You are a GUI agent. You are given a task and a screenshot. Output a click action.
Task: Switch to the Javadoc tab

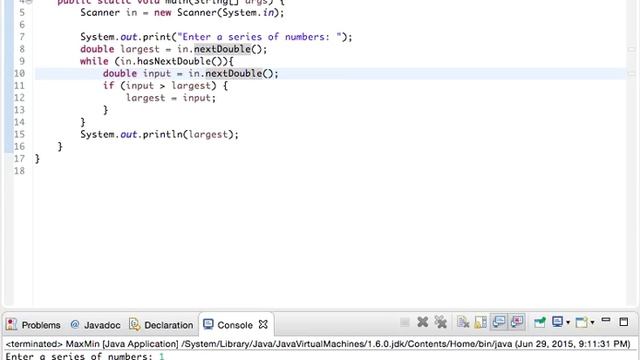click(96, 325)
